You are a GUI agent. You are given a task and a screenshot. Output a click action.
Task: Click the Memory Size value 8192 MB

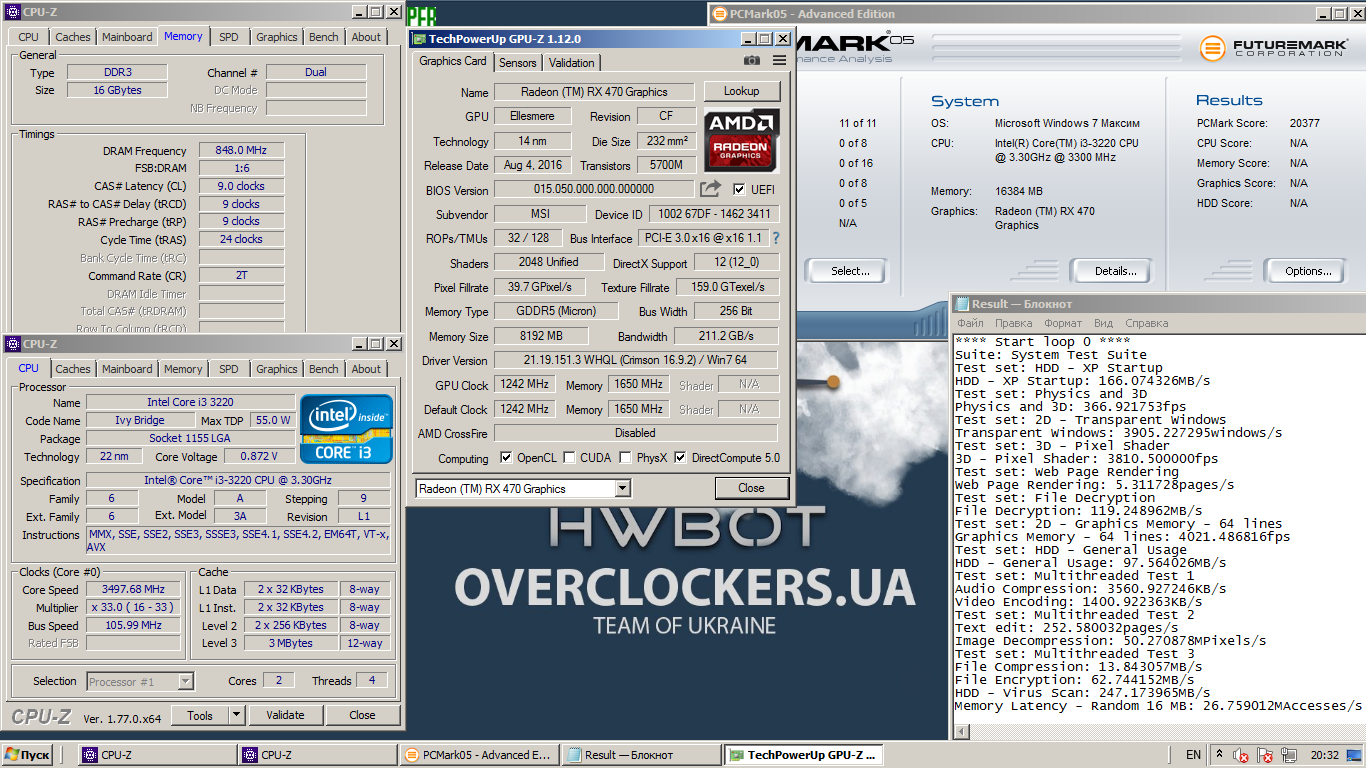pyautogui.click(x=541, y=336)
